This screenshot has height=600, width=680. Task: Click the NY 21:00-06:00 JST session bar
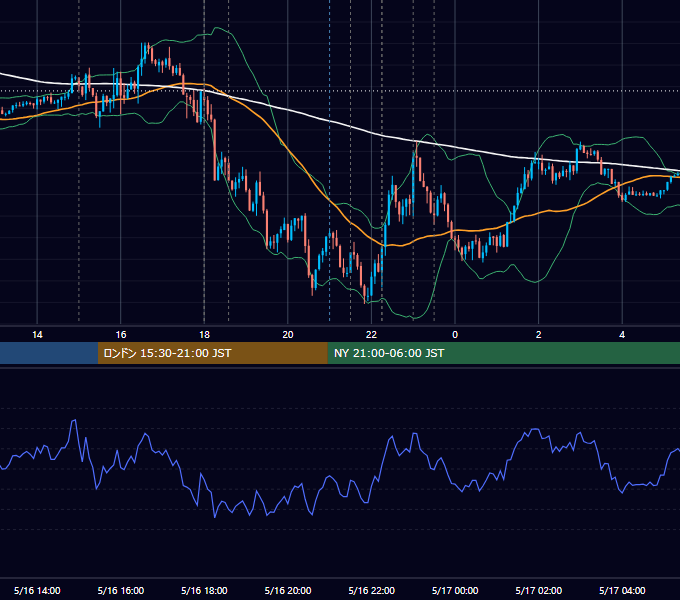pyautogui.click(x=503, y=353)
